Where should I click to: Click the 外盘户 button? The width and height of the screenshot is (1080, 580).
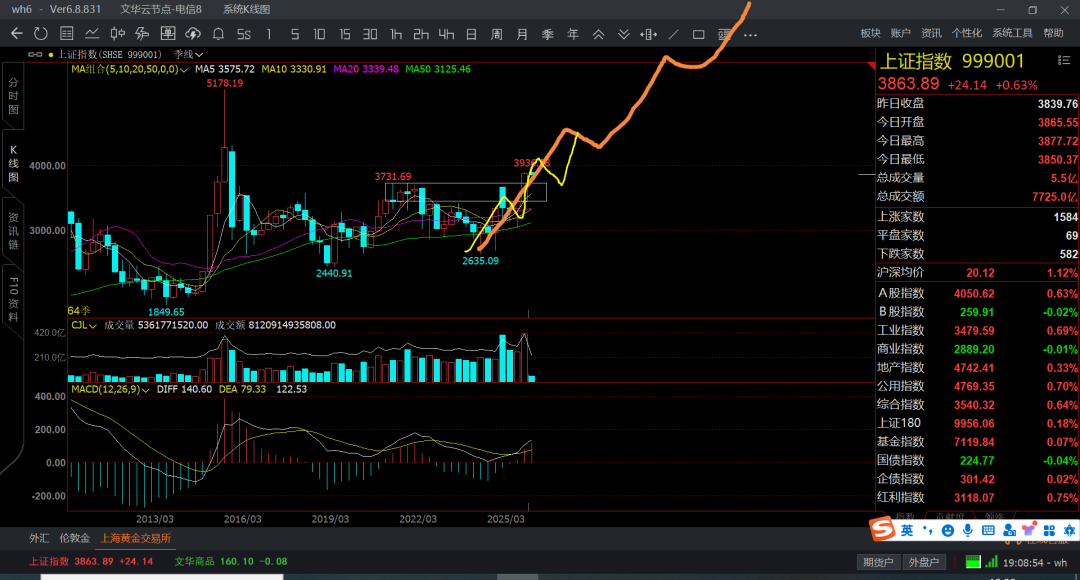click(924, 562)
